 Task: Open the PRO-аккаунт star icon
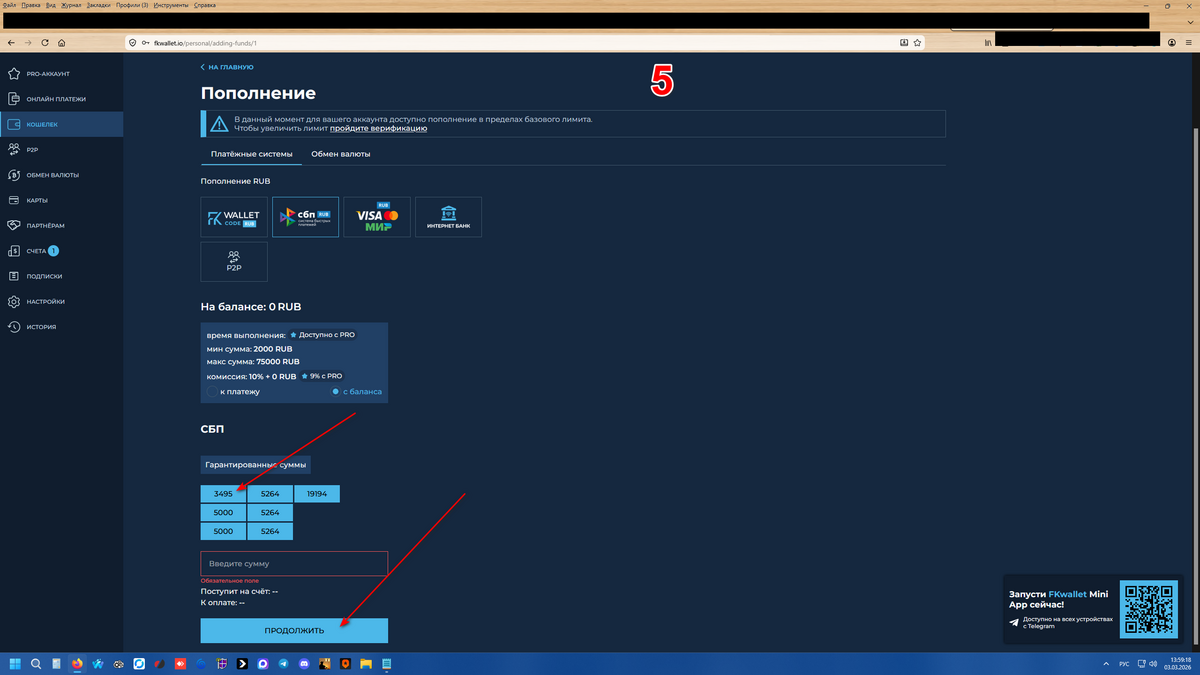[x=14, y=74]
